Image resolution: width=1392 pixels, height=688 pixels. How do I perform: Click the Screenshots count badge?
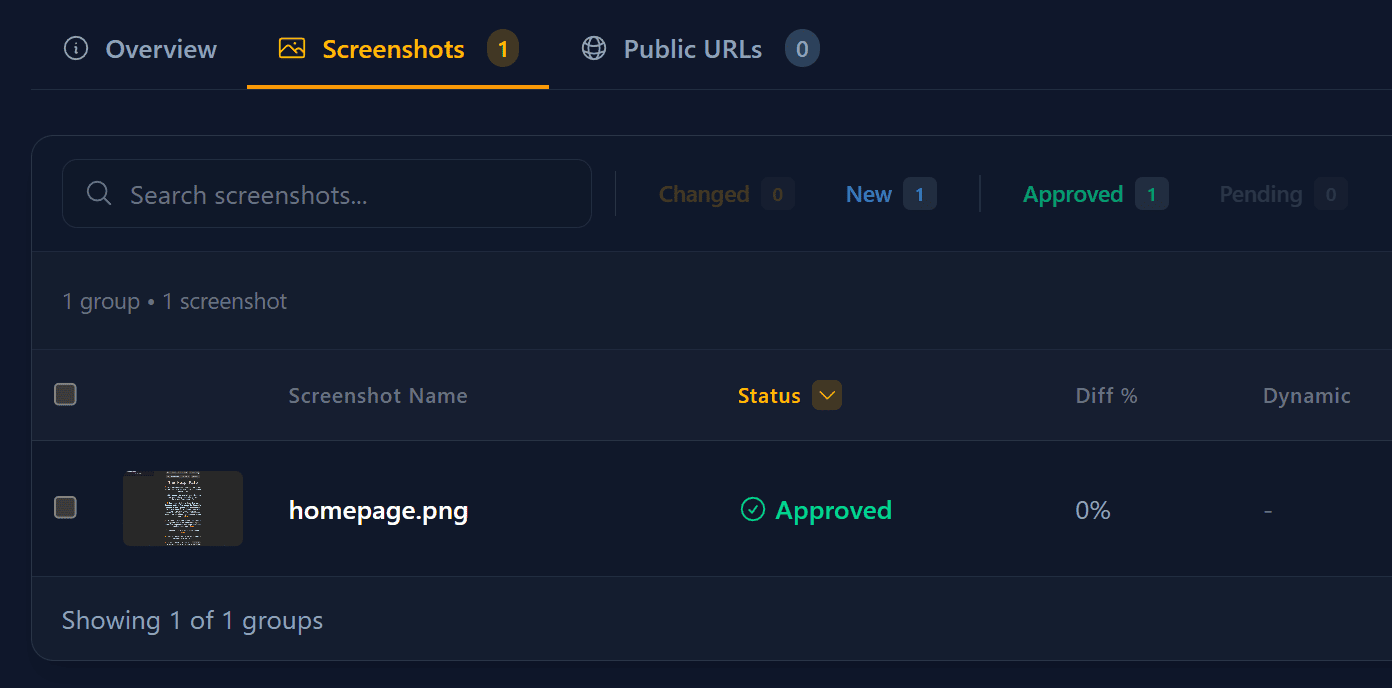(x=503, y=49)
